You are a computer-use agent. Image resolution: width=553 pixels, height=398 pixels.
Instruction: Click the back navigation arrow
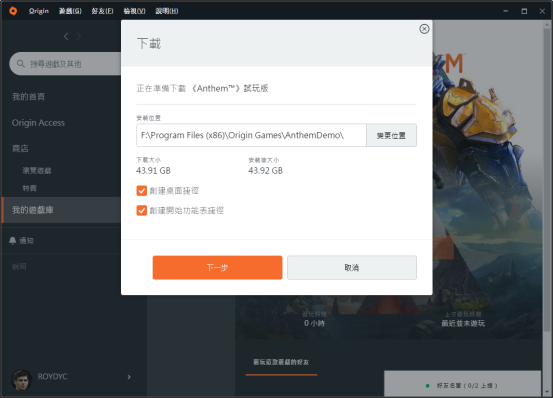(66, 36)
